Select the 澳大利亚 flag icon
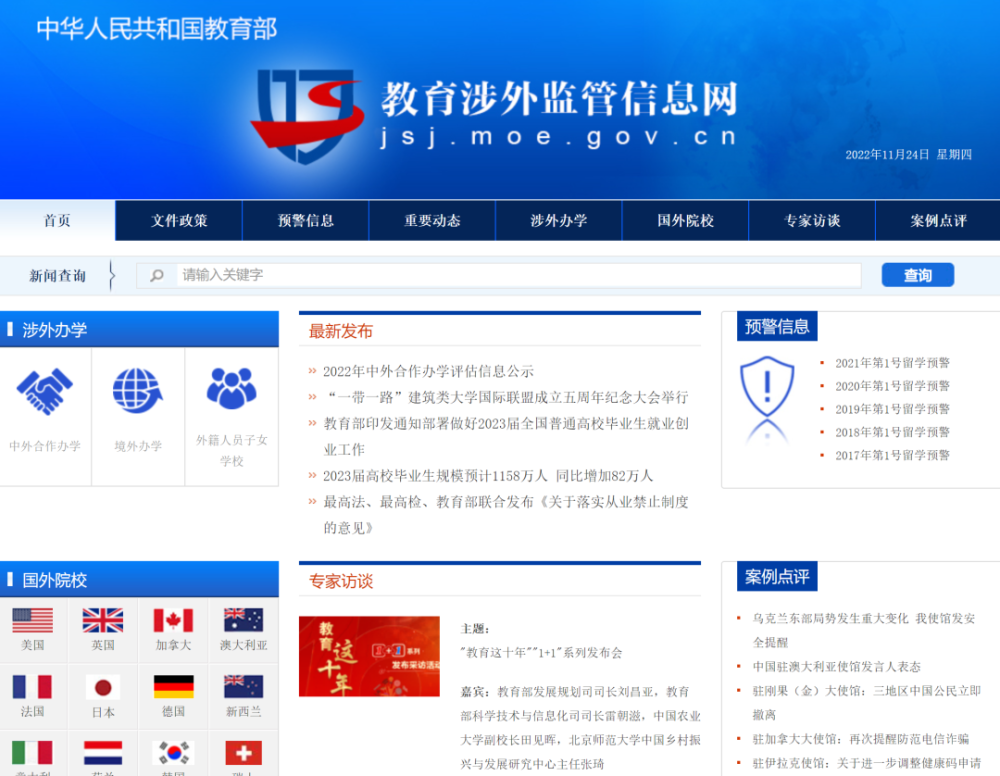The width and height of the screenshot is (1000, 776). [x=244, y=620]
